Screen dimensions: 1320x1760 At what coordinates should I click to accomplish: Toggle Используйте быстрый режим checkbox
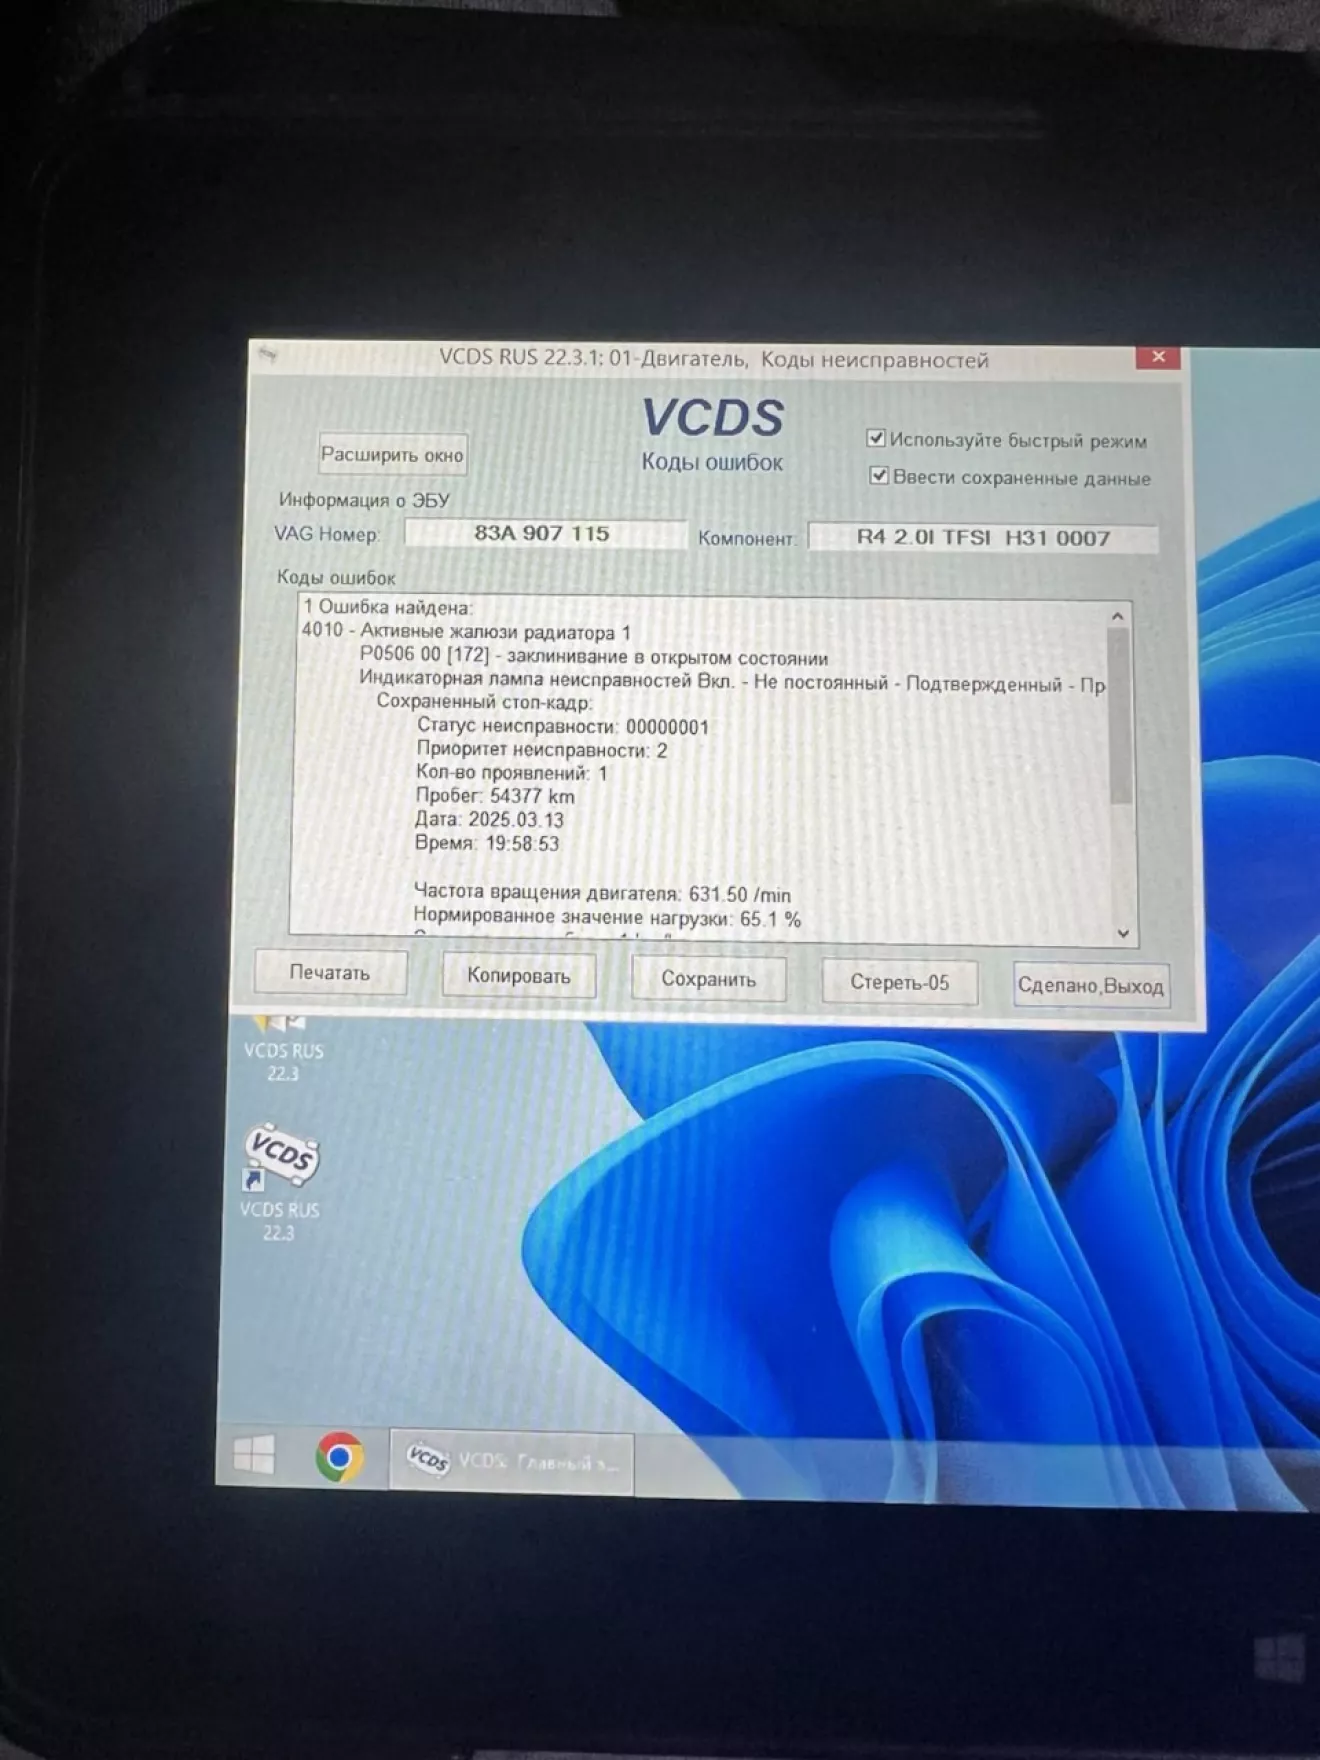pyautogui.click(x=876, y=438)
